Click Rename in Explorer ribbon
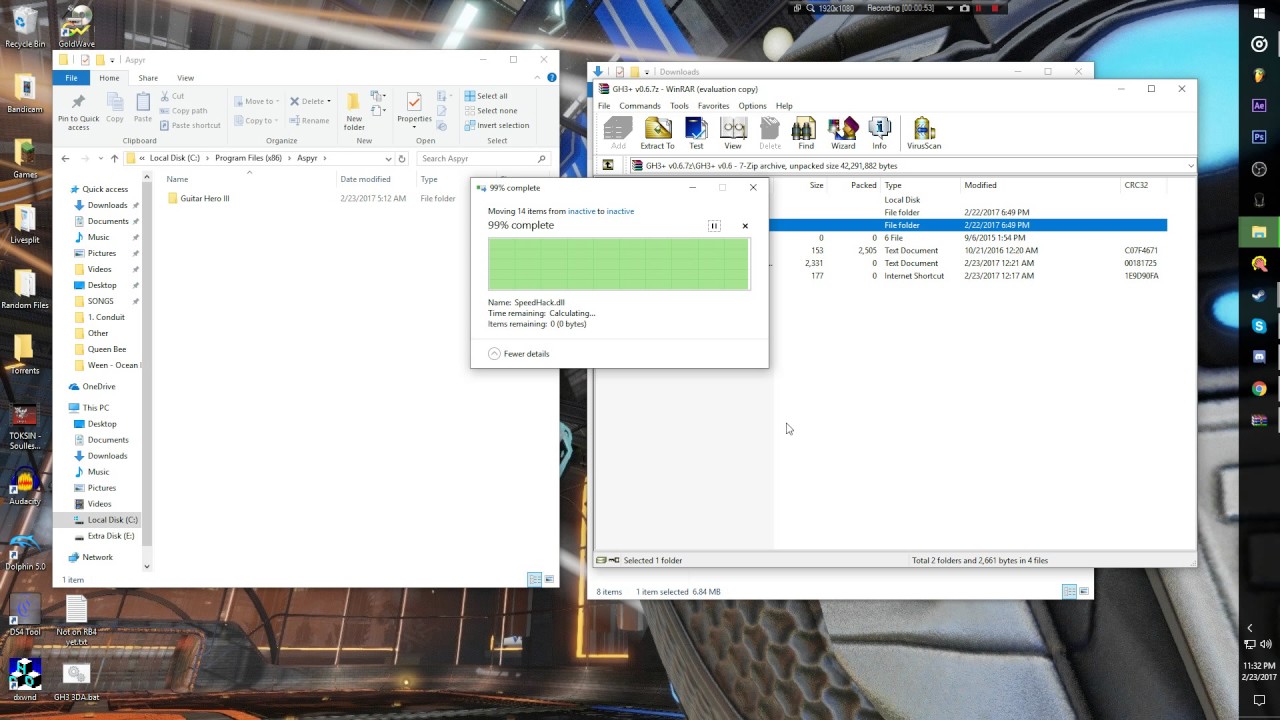The image size is (1280, 720). pos(309,121)
